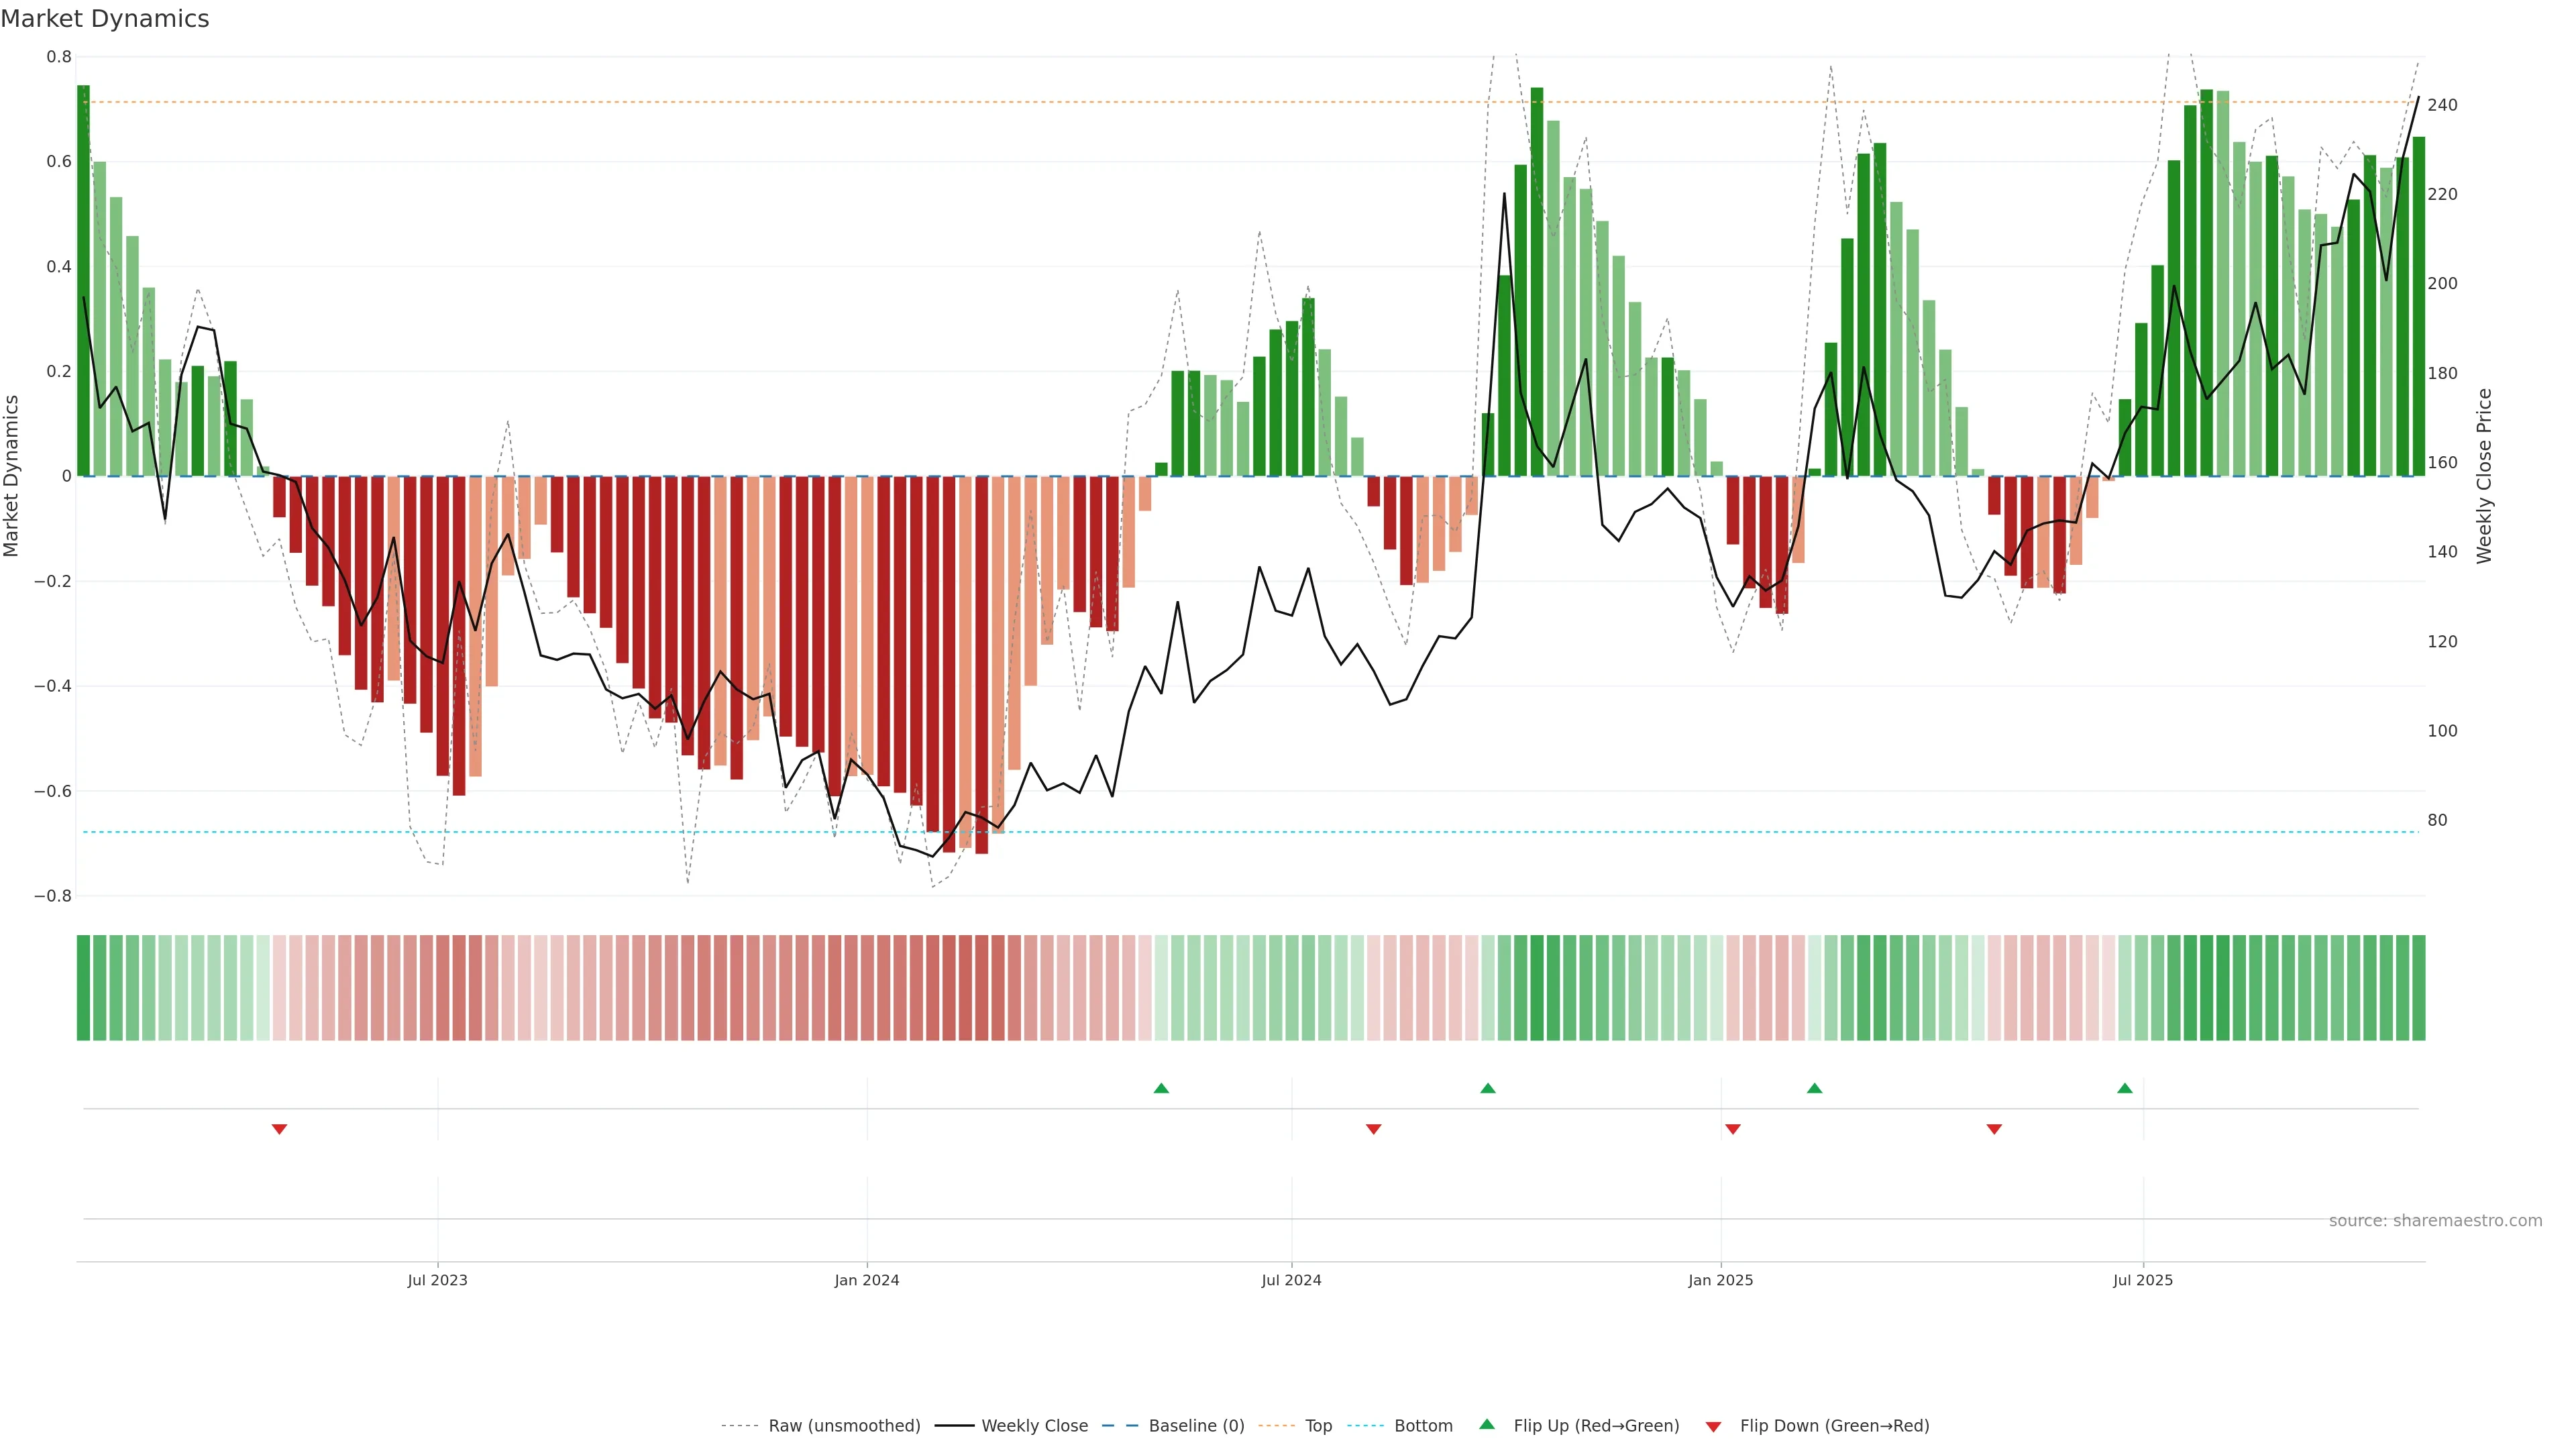Click the red Flip Down marker just after Jan 2025
Screen dimensions: 2576x1449
1733,1129
